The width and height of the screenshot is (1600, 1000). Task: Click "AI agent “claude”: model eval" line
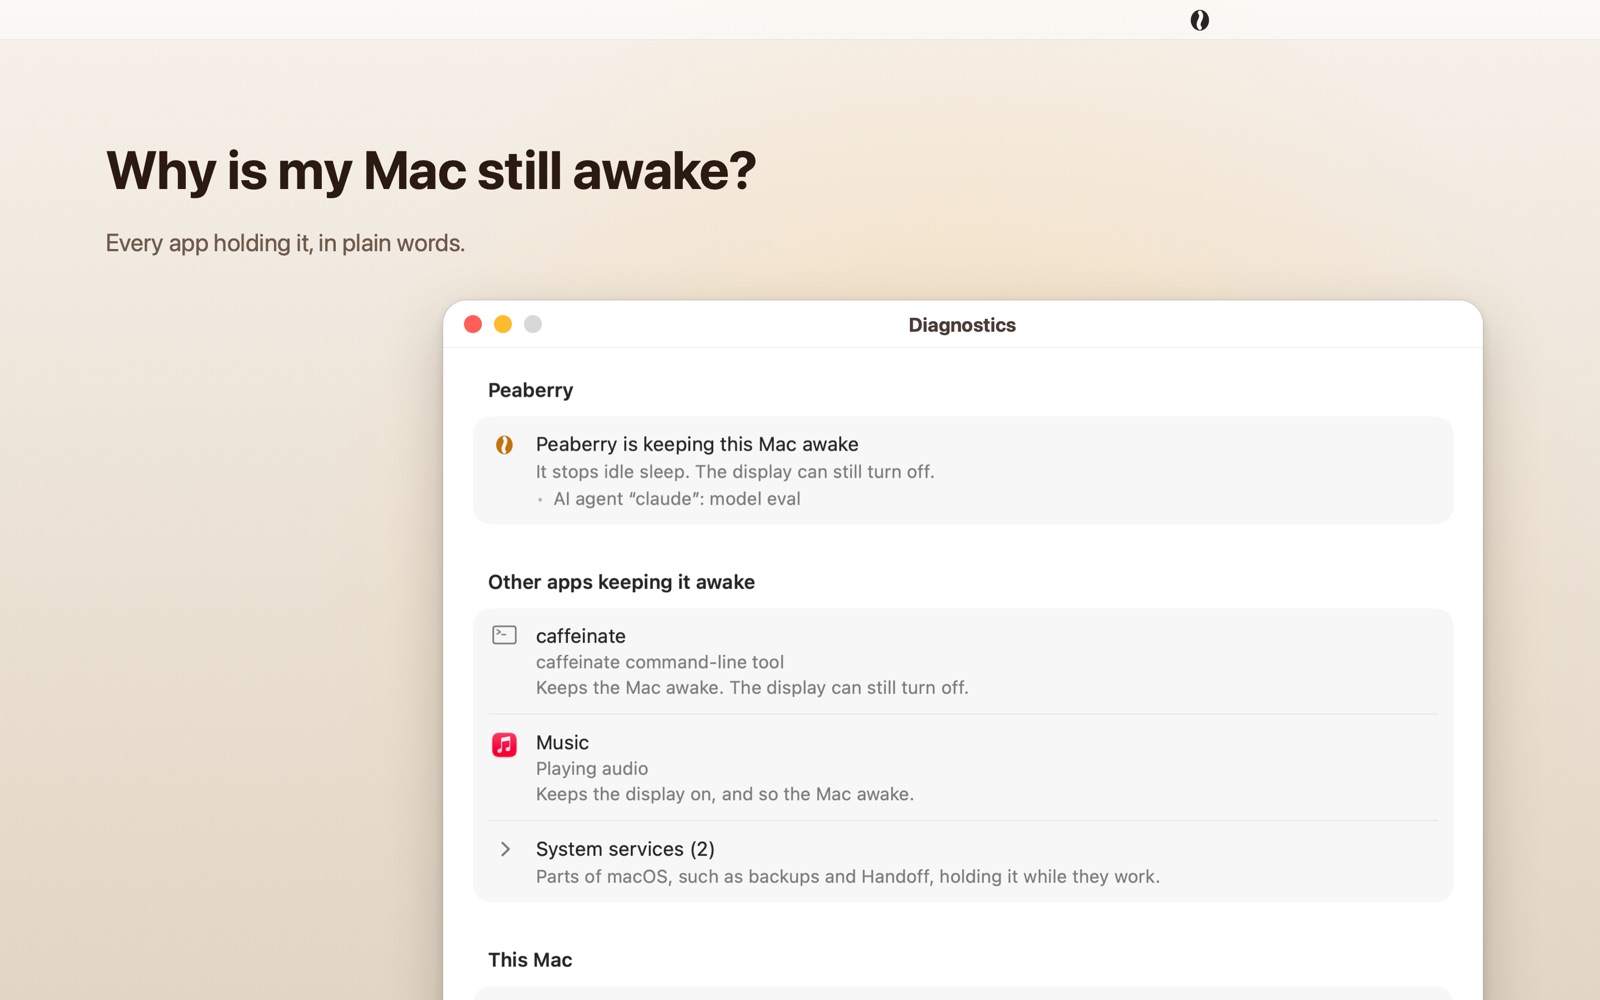677,499
